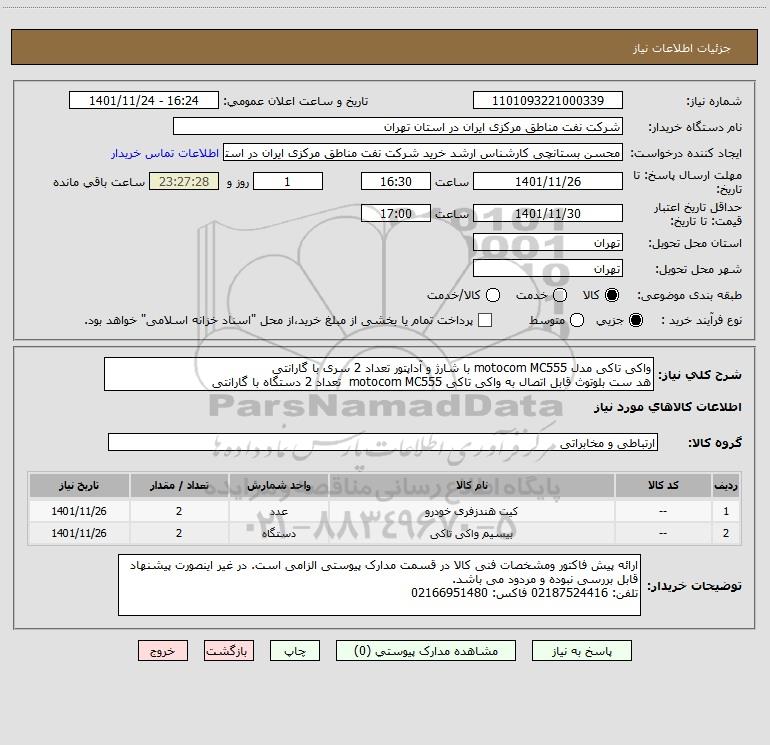Viewport: 770px width, 745px height.
Task: Click the request creator field محسن بستانچی
Action: pos(423,152)
